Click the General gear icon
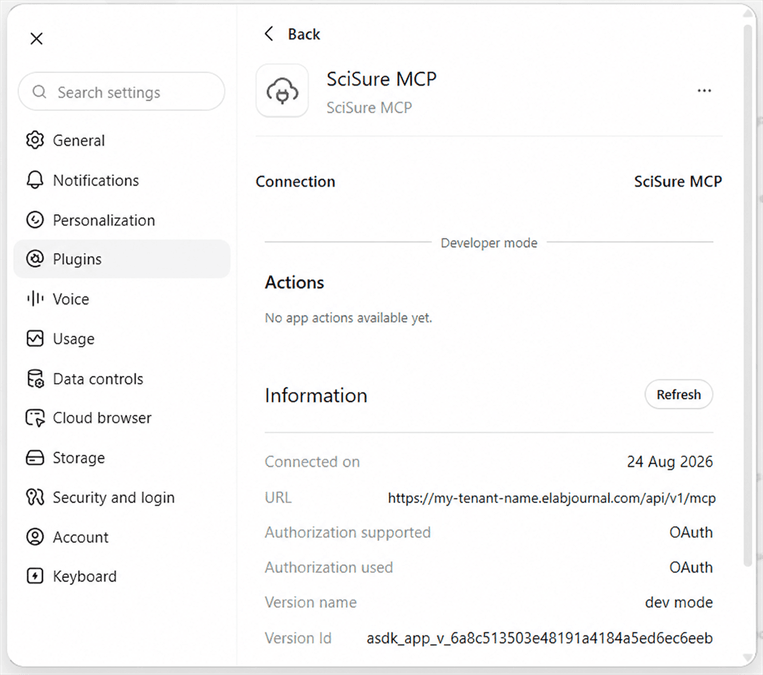 (35, 140)
